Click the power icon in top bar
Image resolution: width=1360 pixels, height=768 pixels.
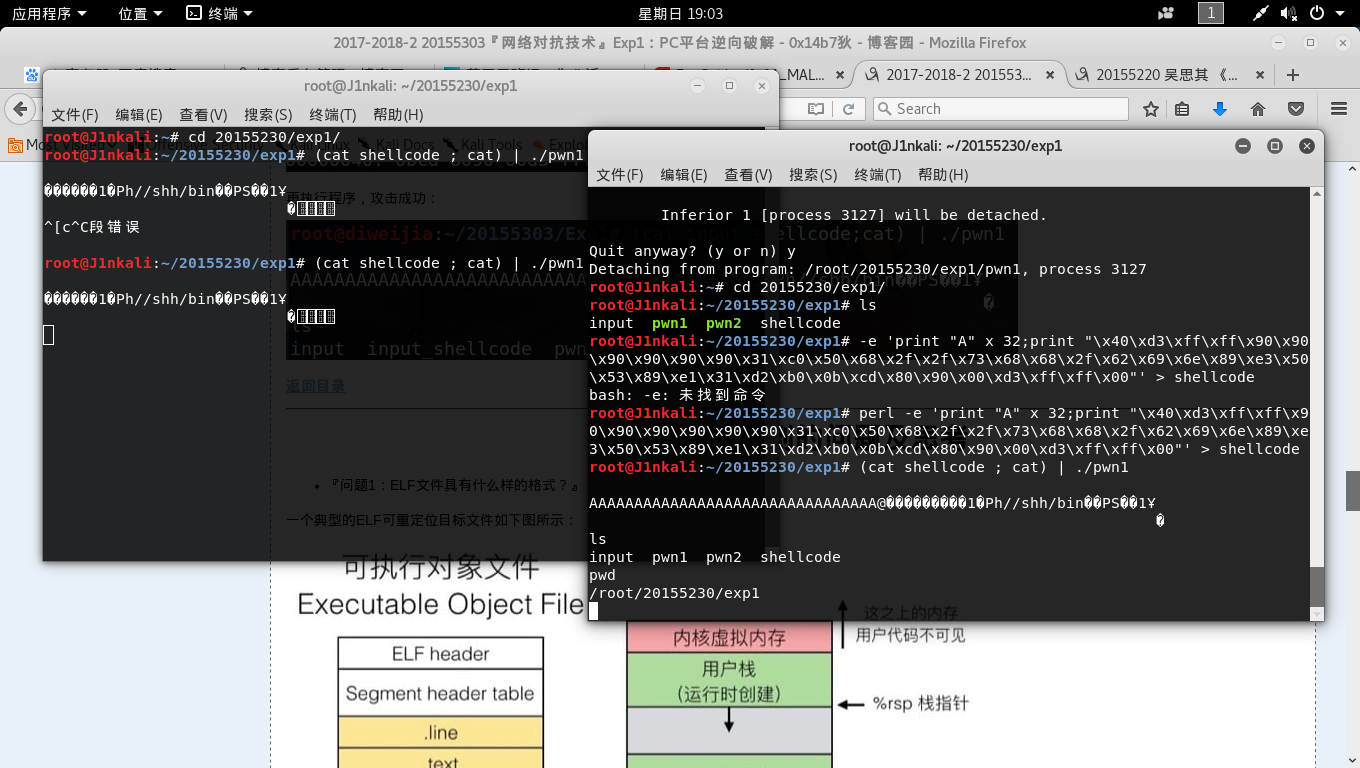1316,13
